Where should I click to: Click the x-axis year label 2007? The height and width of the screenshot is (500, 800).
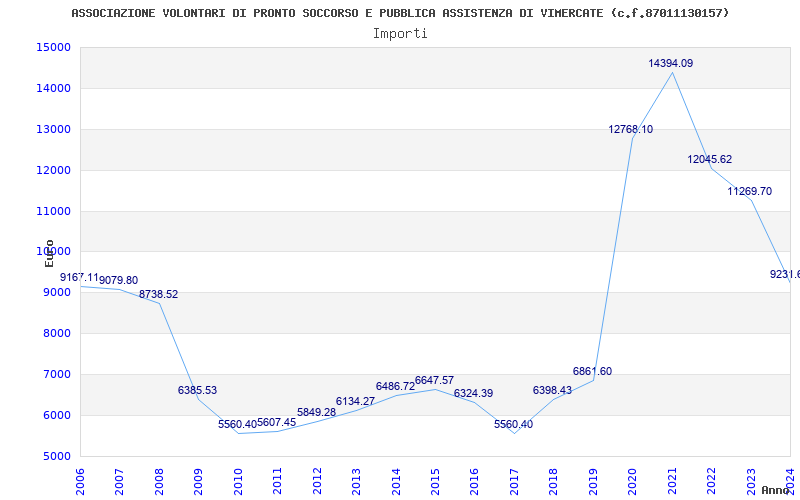pos(119,481)
